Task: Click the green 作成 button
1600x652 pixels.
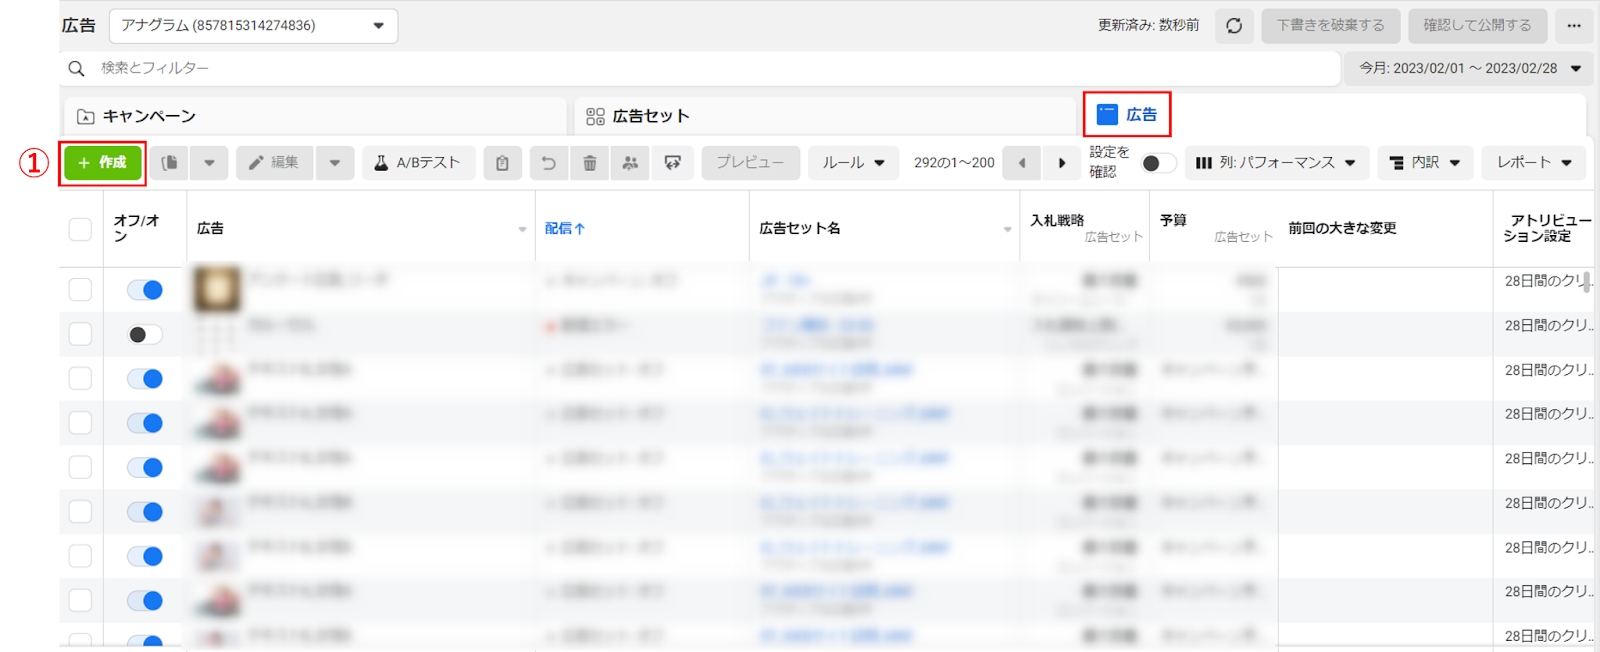Action: pos(103,163)
